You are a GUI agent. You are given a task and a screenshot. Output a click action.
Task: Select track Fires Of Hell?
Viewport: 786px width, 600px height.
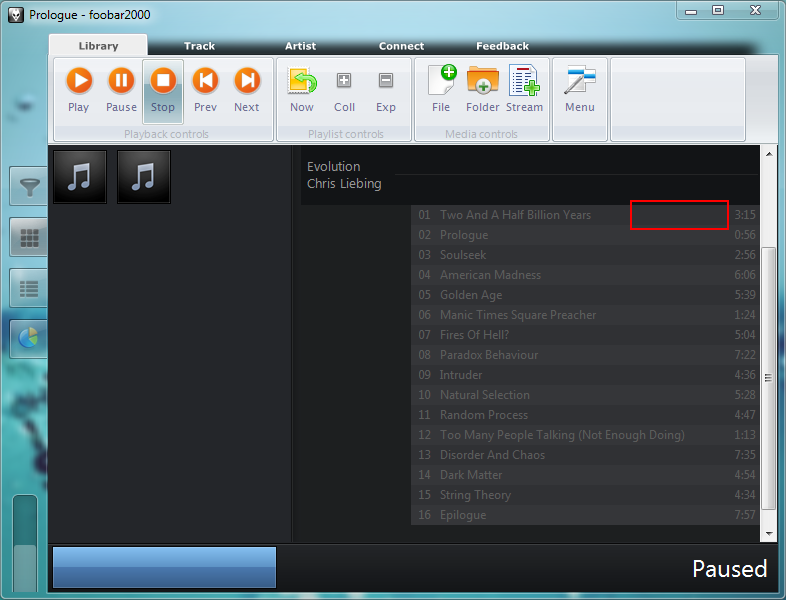coord(584,335)
